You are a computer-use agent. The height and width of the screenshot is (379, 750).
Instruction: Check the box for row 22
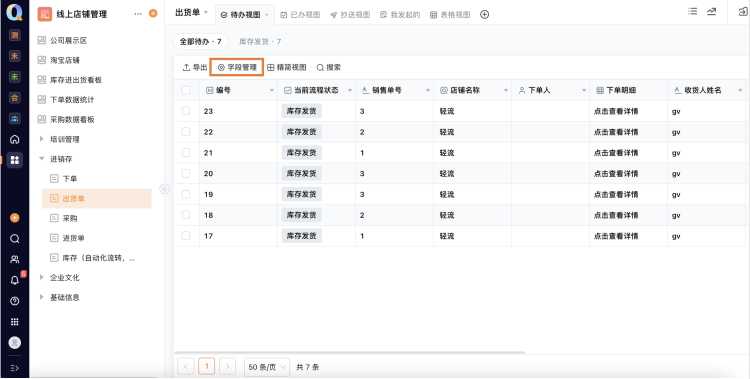coord(186,132)
